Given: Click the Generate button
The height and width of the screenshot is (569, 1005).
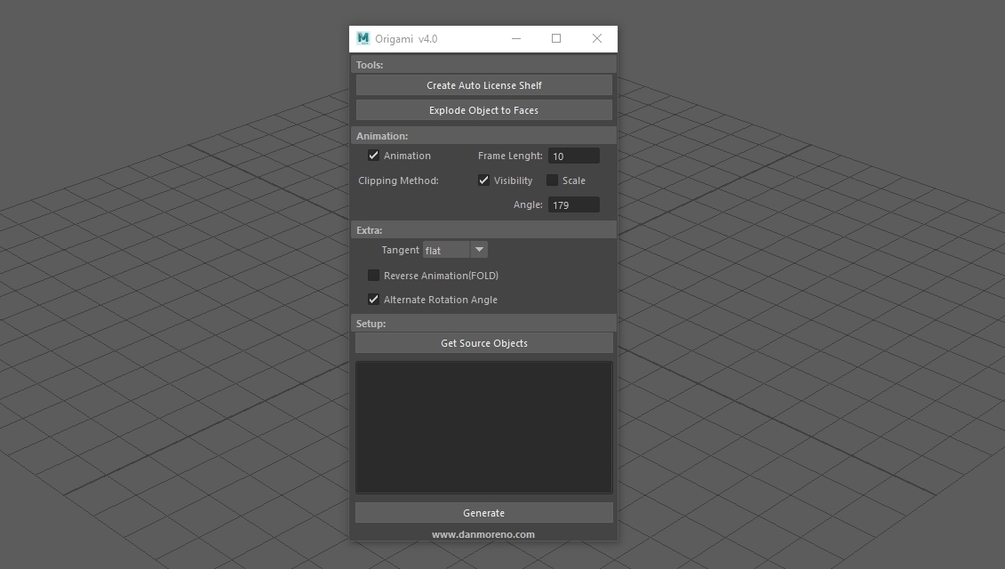Looking at the screenshot, I should pos(484,513).
